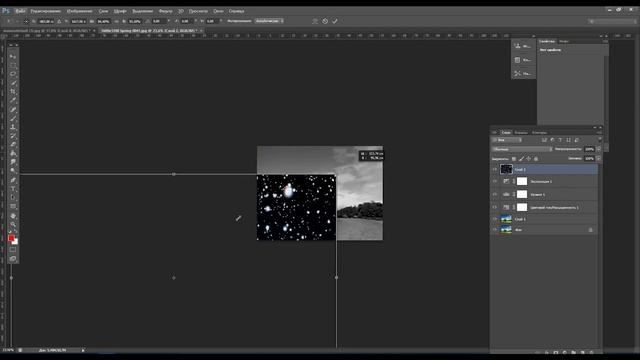Select the Rectangular Marquee tool
Image resolution: width=640 pixels, height=360 pixels.
pyautogui.click(x=13, y=65)
